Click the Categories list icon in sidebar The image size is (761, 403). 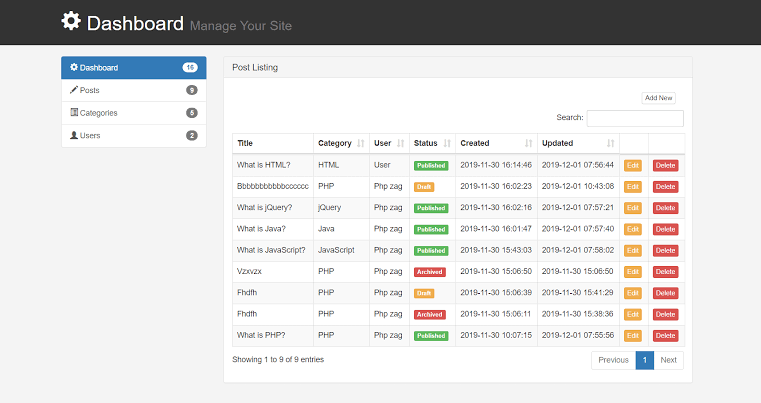[x=74, y=112]
